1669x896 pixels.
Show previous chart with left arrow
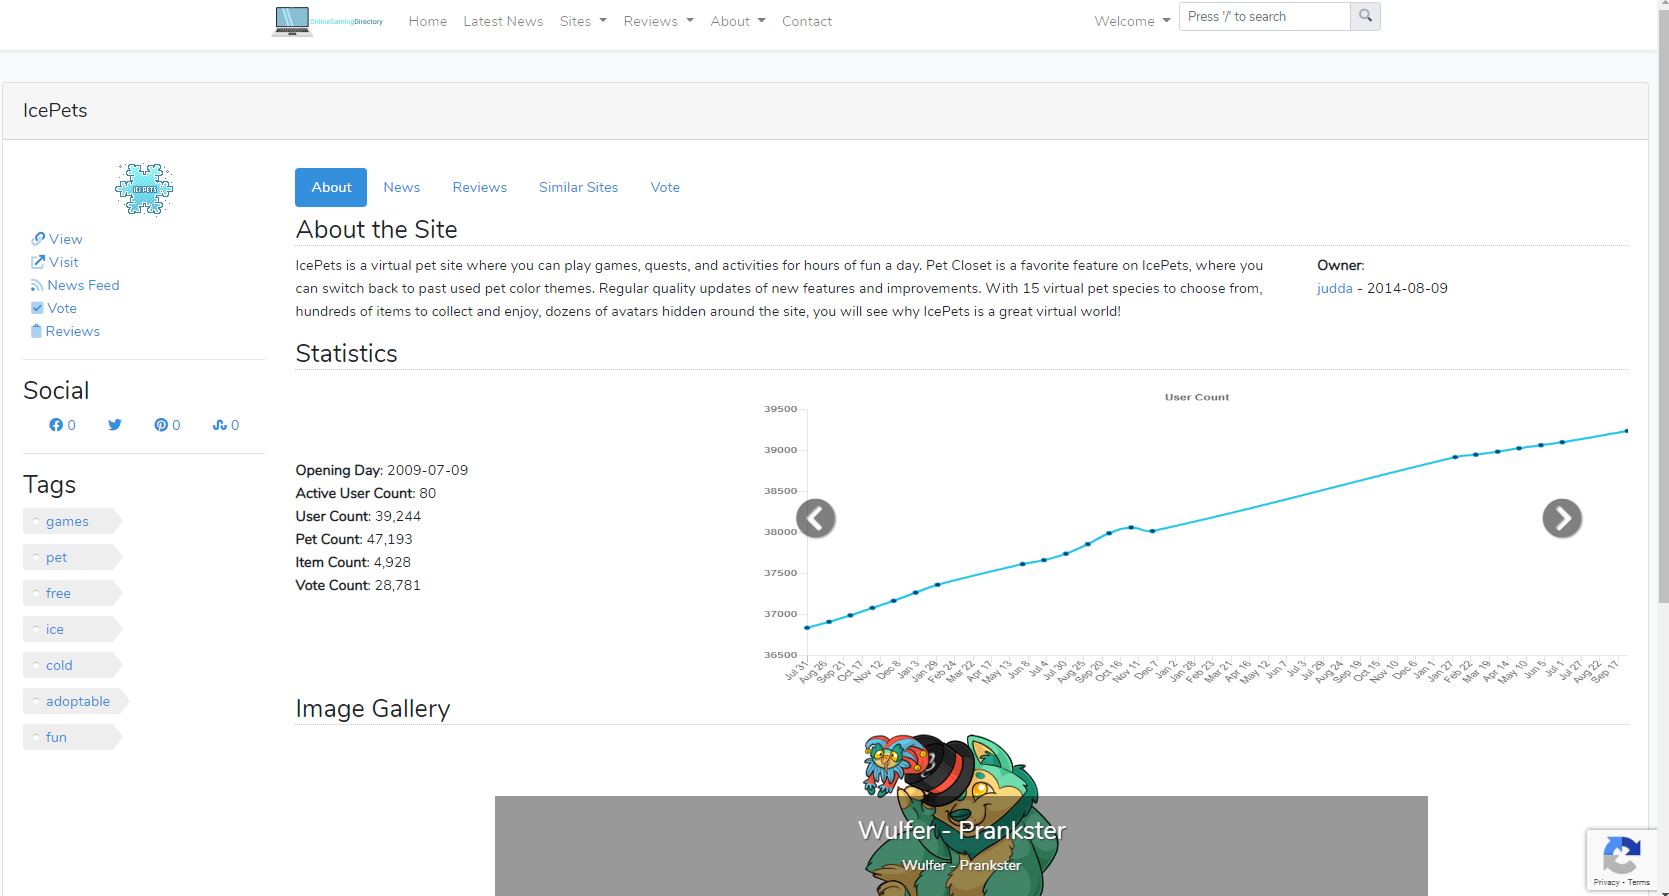pyautogui.click(x=816, y=518)
